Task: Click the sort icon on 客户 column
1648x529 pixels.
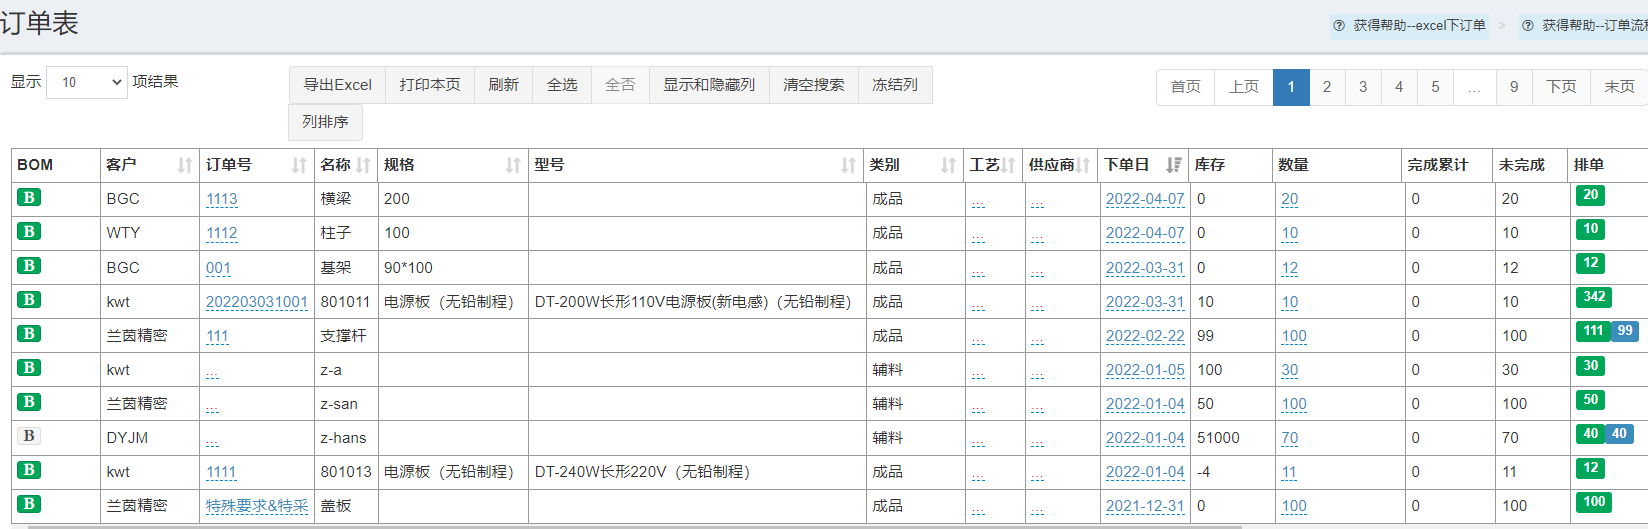Action: tap(185, 165)
